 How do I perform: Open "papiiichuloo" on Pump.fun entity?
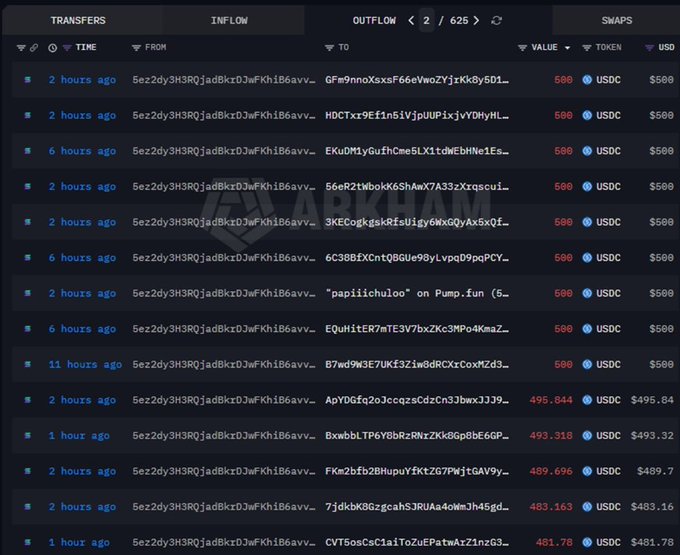pyautogui.click(x=417, y=293)
